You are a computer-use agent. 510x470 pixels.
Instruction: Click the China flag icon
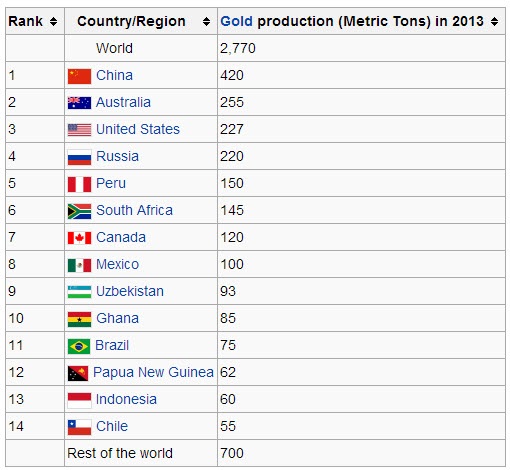point(79,76)
